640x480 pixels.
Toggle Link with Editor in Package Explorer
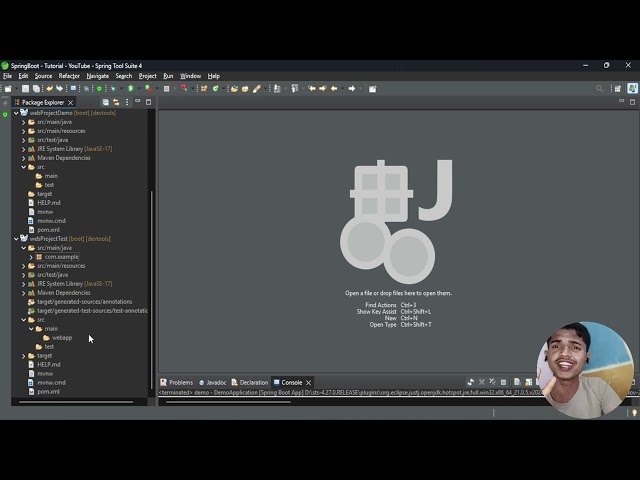pos(116,102)
